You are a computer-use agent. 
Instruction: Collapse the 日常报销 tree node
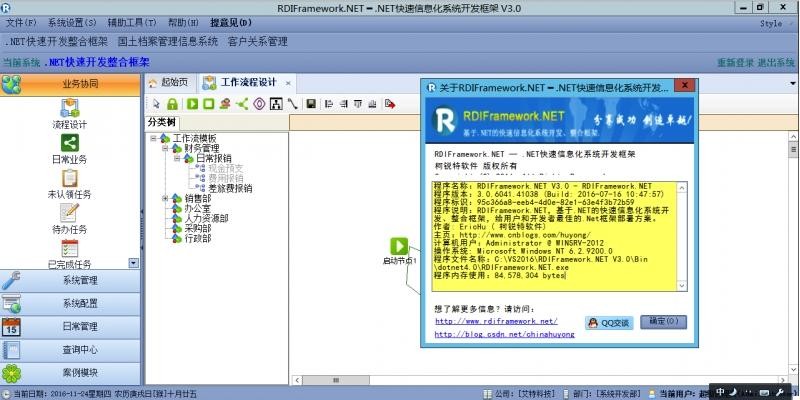(177, 159)
